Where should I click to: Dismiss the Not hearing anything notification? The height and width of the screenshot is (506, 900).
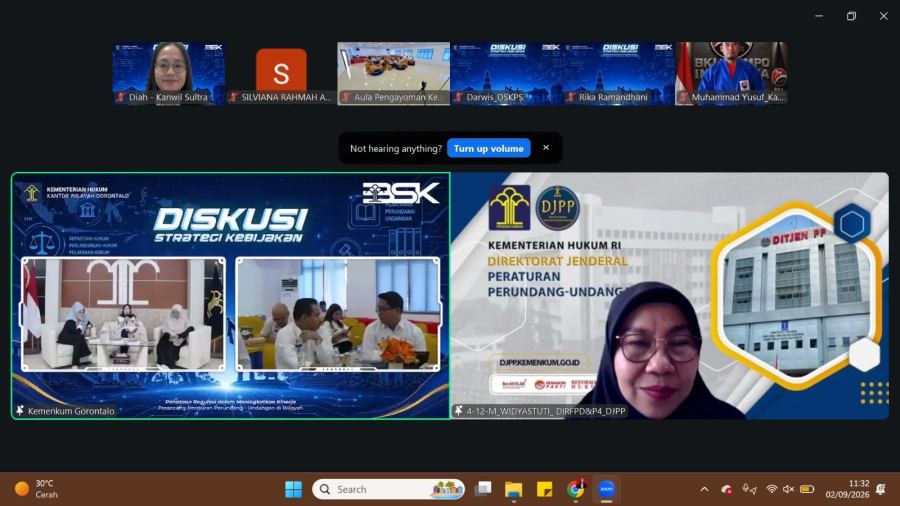pos(546,148)
